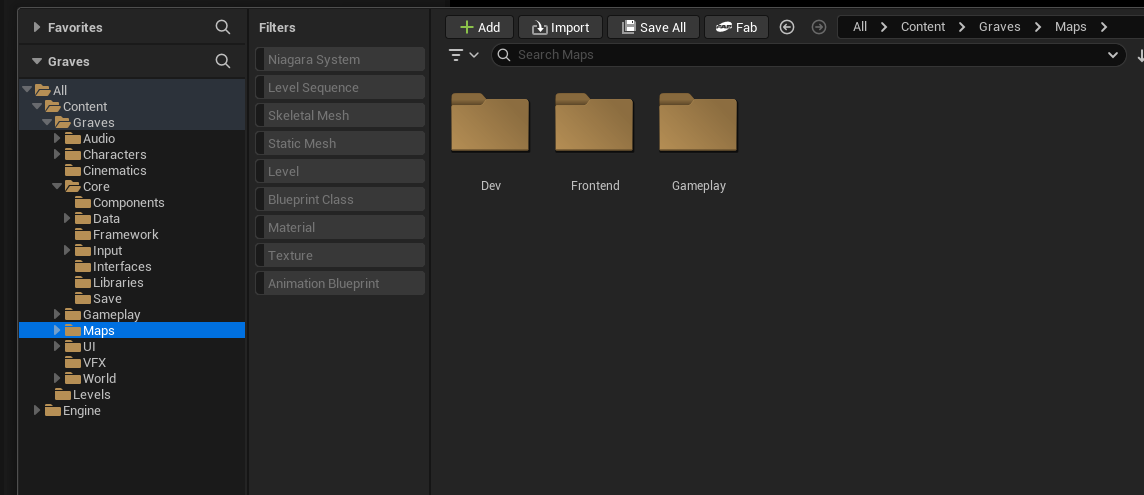The height and width of the screenshot is (495, 1144).
Task: Expand the Engine folder arrow
Action: coord(37,410)
